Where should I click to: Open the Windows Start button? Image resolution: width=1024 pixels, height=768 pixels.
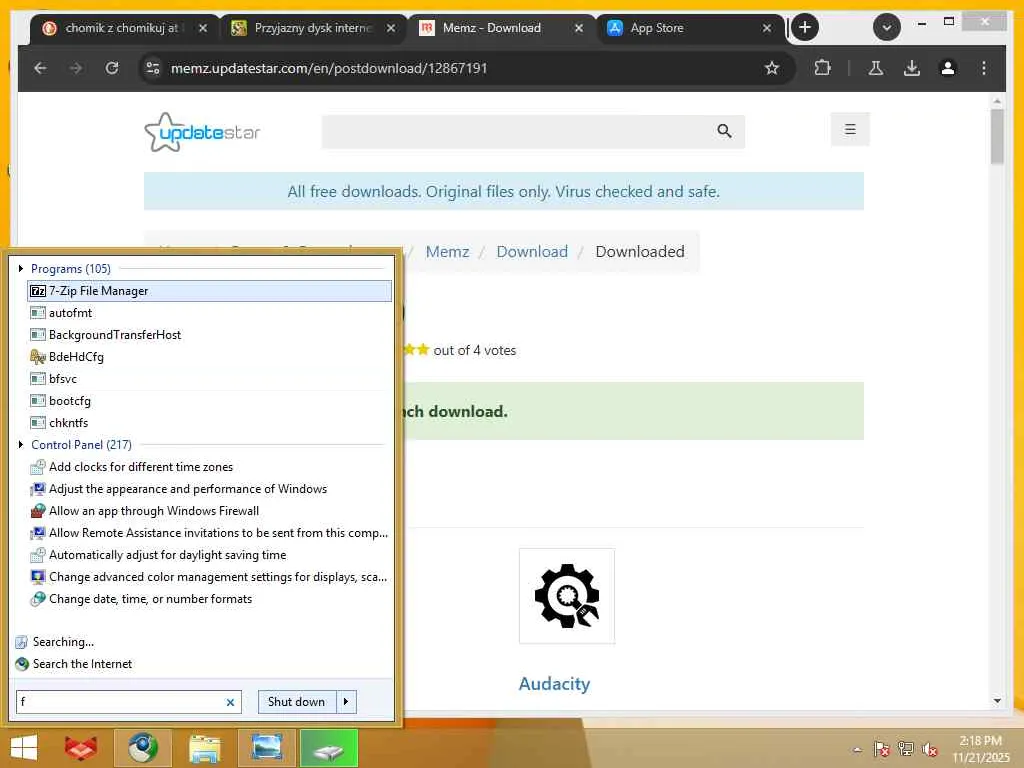[24, 748]
